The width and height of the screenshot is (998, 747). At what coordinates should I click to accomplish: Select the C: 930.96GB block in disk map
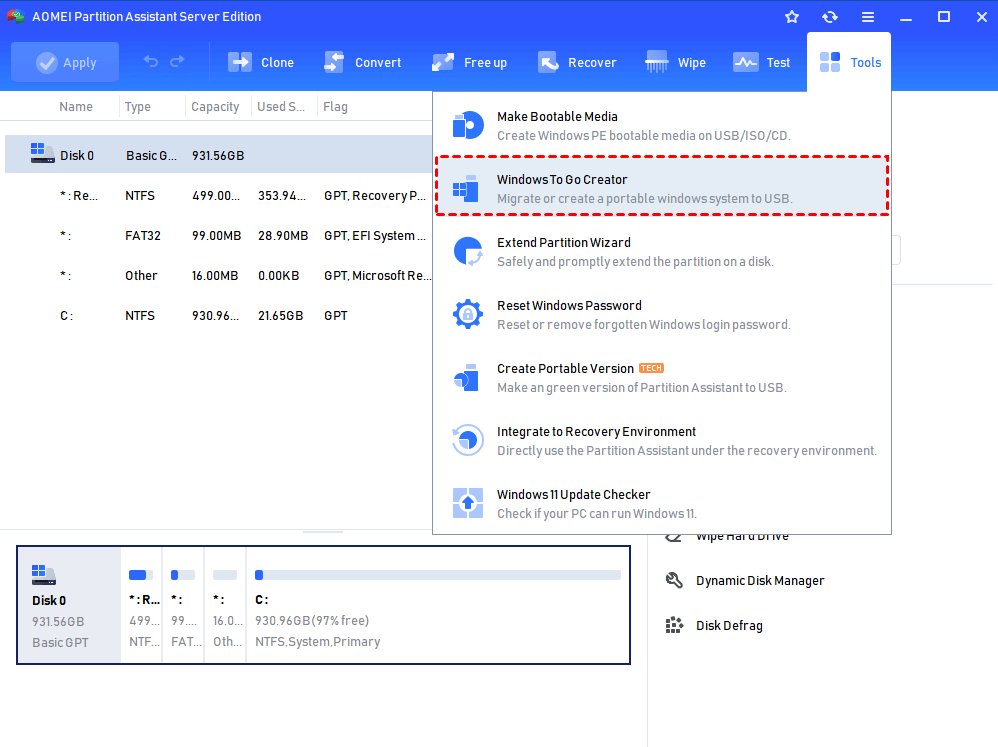pos(438,605)
